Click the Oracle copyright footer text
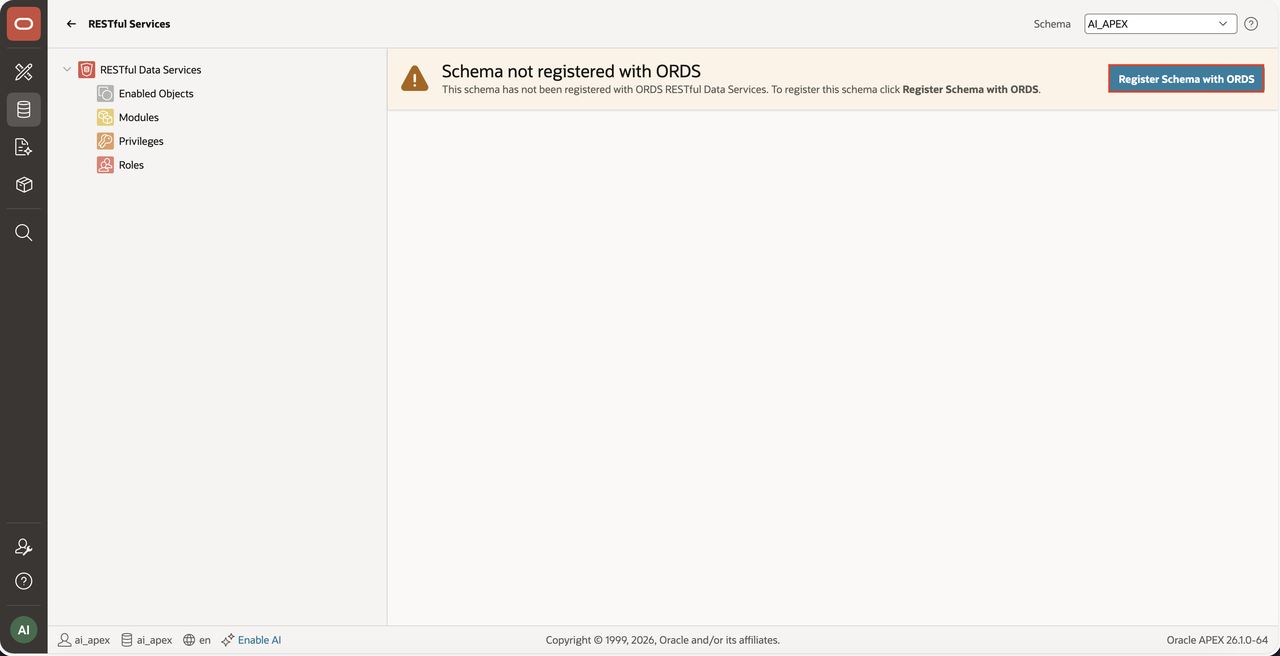This screenshot has height=656, width=1280. (x=663, y=640)
